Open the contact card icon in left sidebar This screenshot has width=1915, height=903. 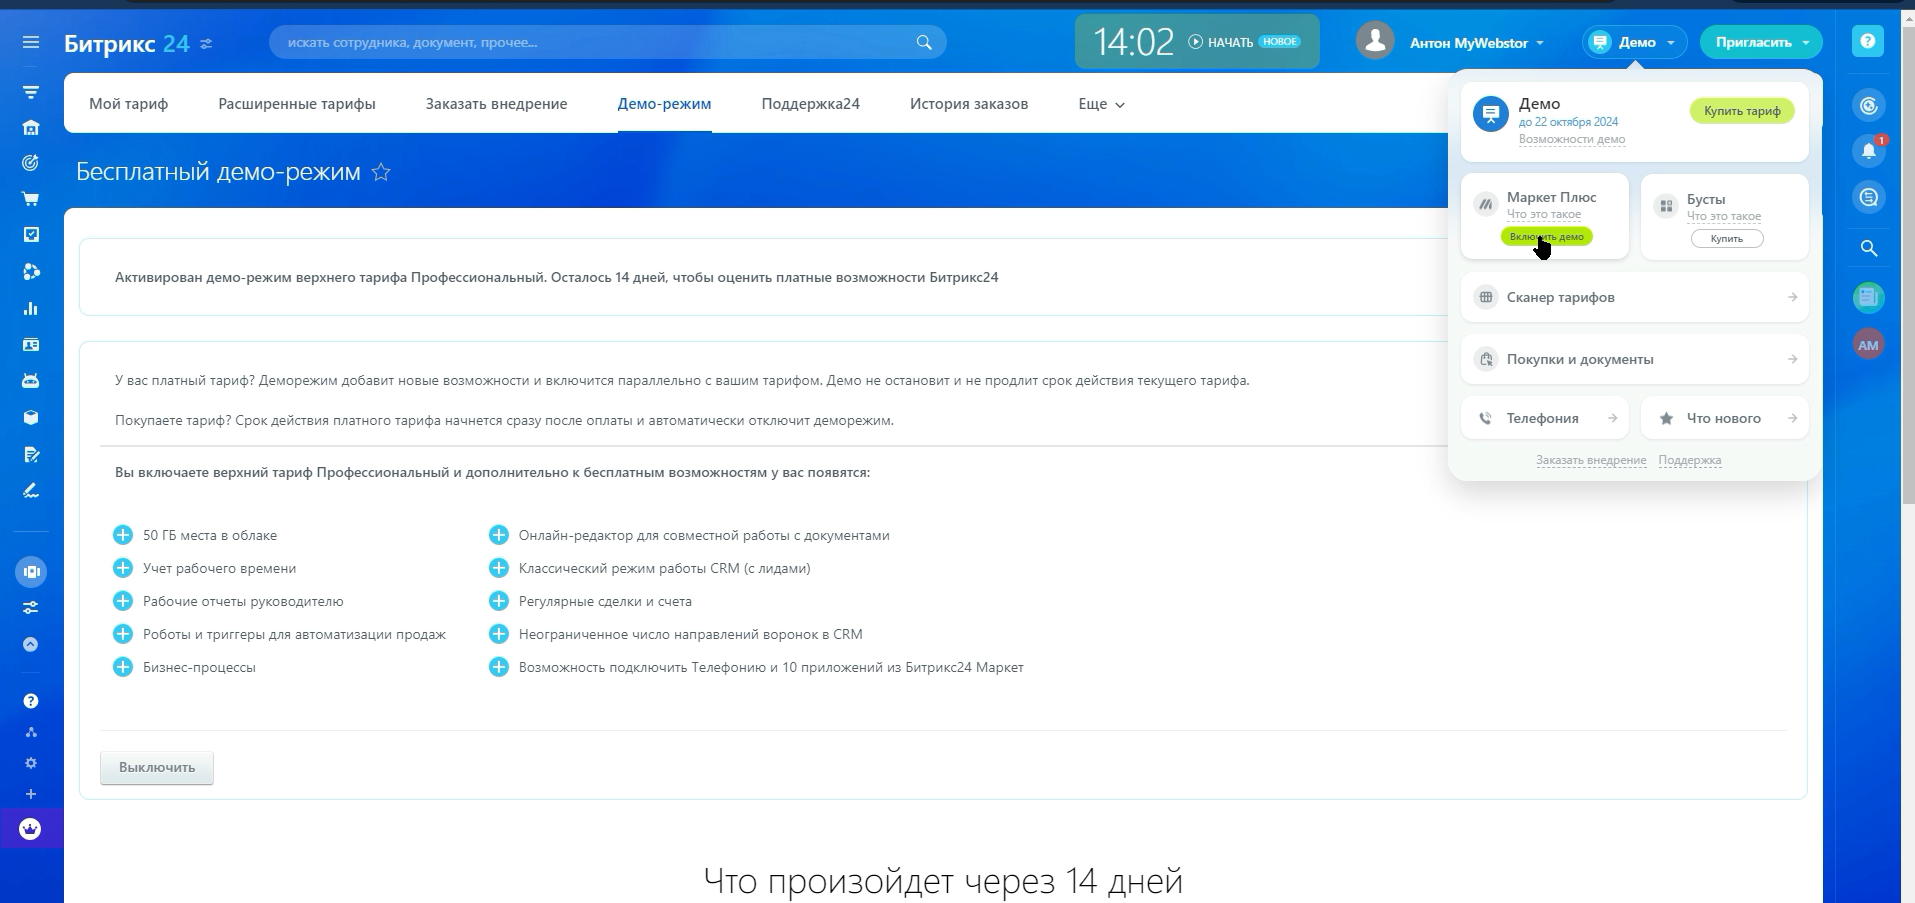(x=31, y=344)
